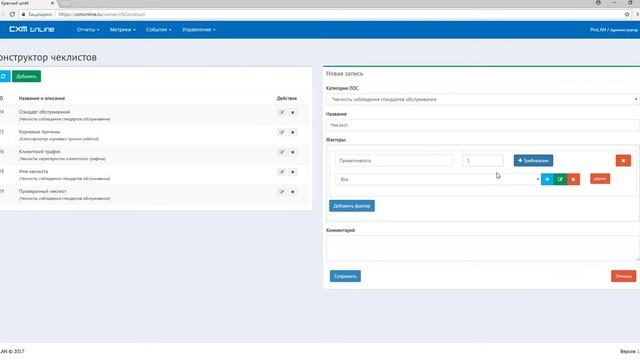Reload the browser page
The height and width of the screenshot is (360, 640).
[12, 14]
